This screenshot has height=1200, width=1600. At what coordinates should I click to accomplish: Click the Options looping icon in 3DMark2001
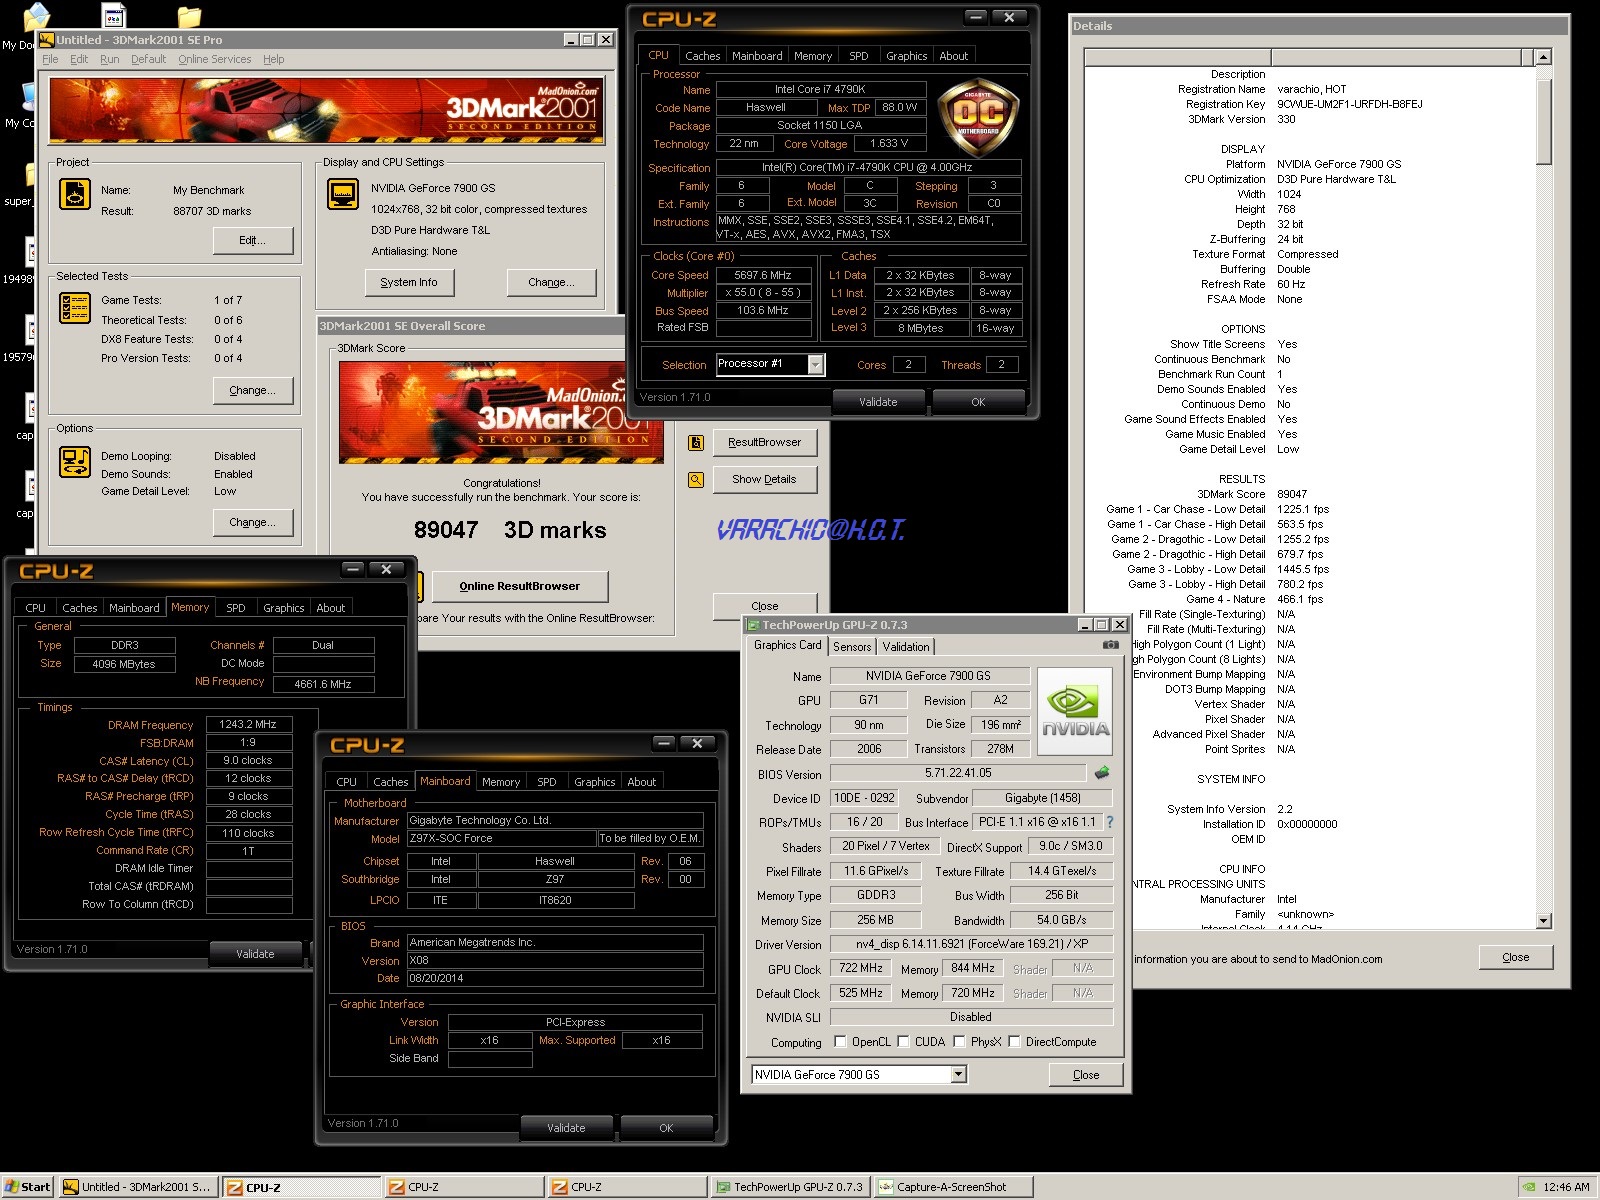(75, 461)
